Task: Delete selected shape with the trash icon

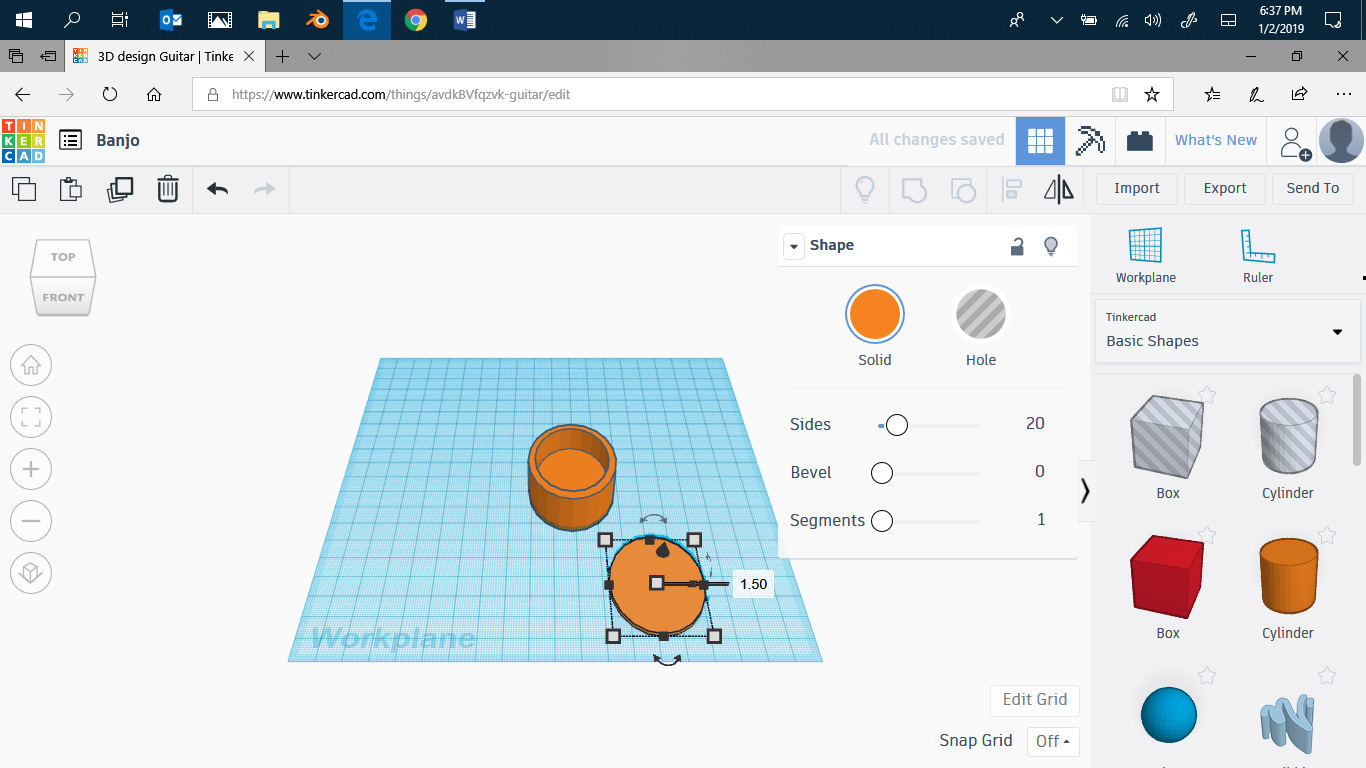Action: (168, 188)
